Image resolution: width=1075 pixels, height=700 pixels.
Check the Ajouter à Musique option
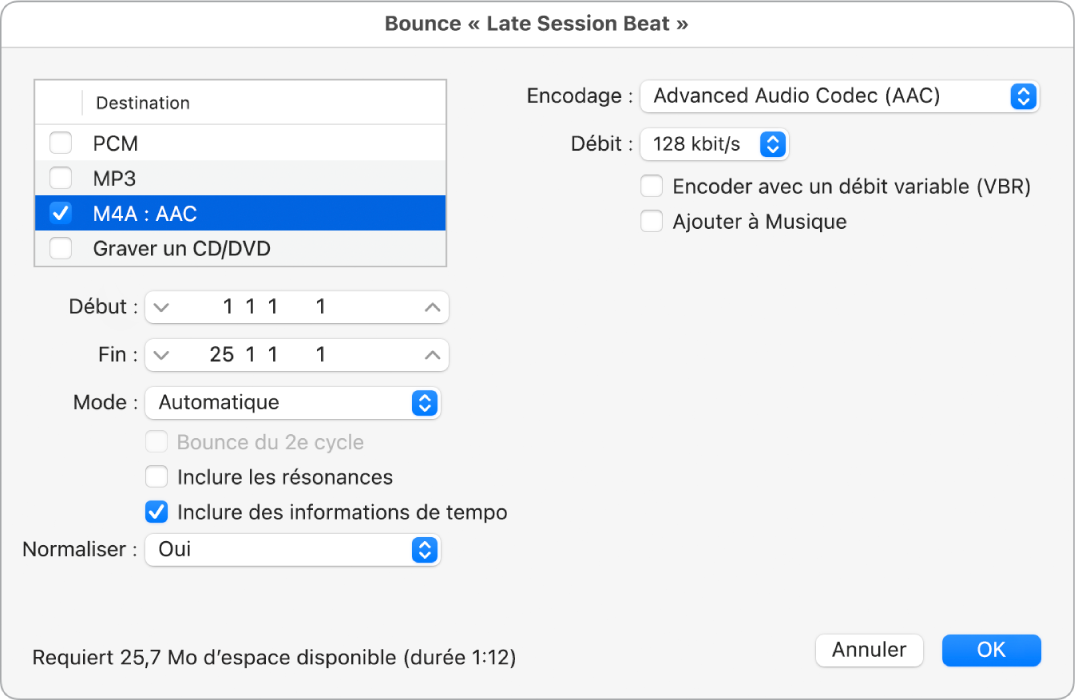[651, 221]
